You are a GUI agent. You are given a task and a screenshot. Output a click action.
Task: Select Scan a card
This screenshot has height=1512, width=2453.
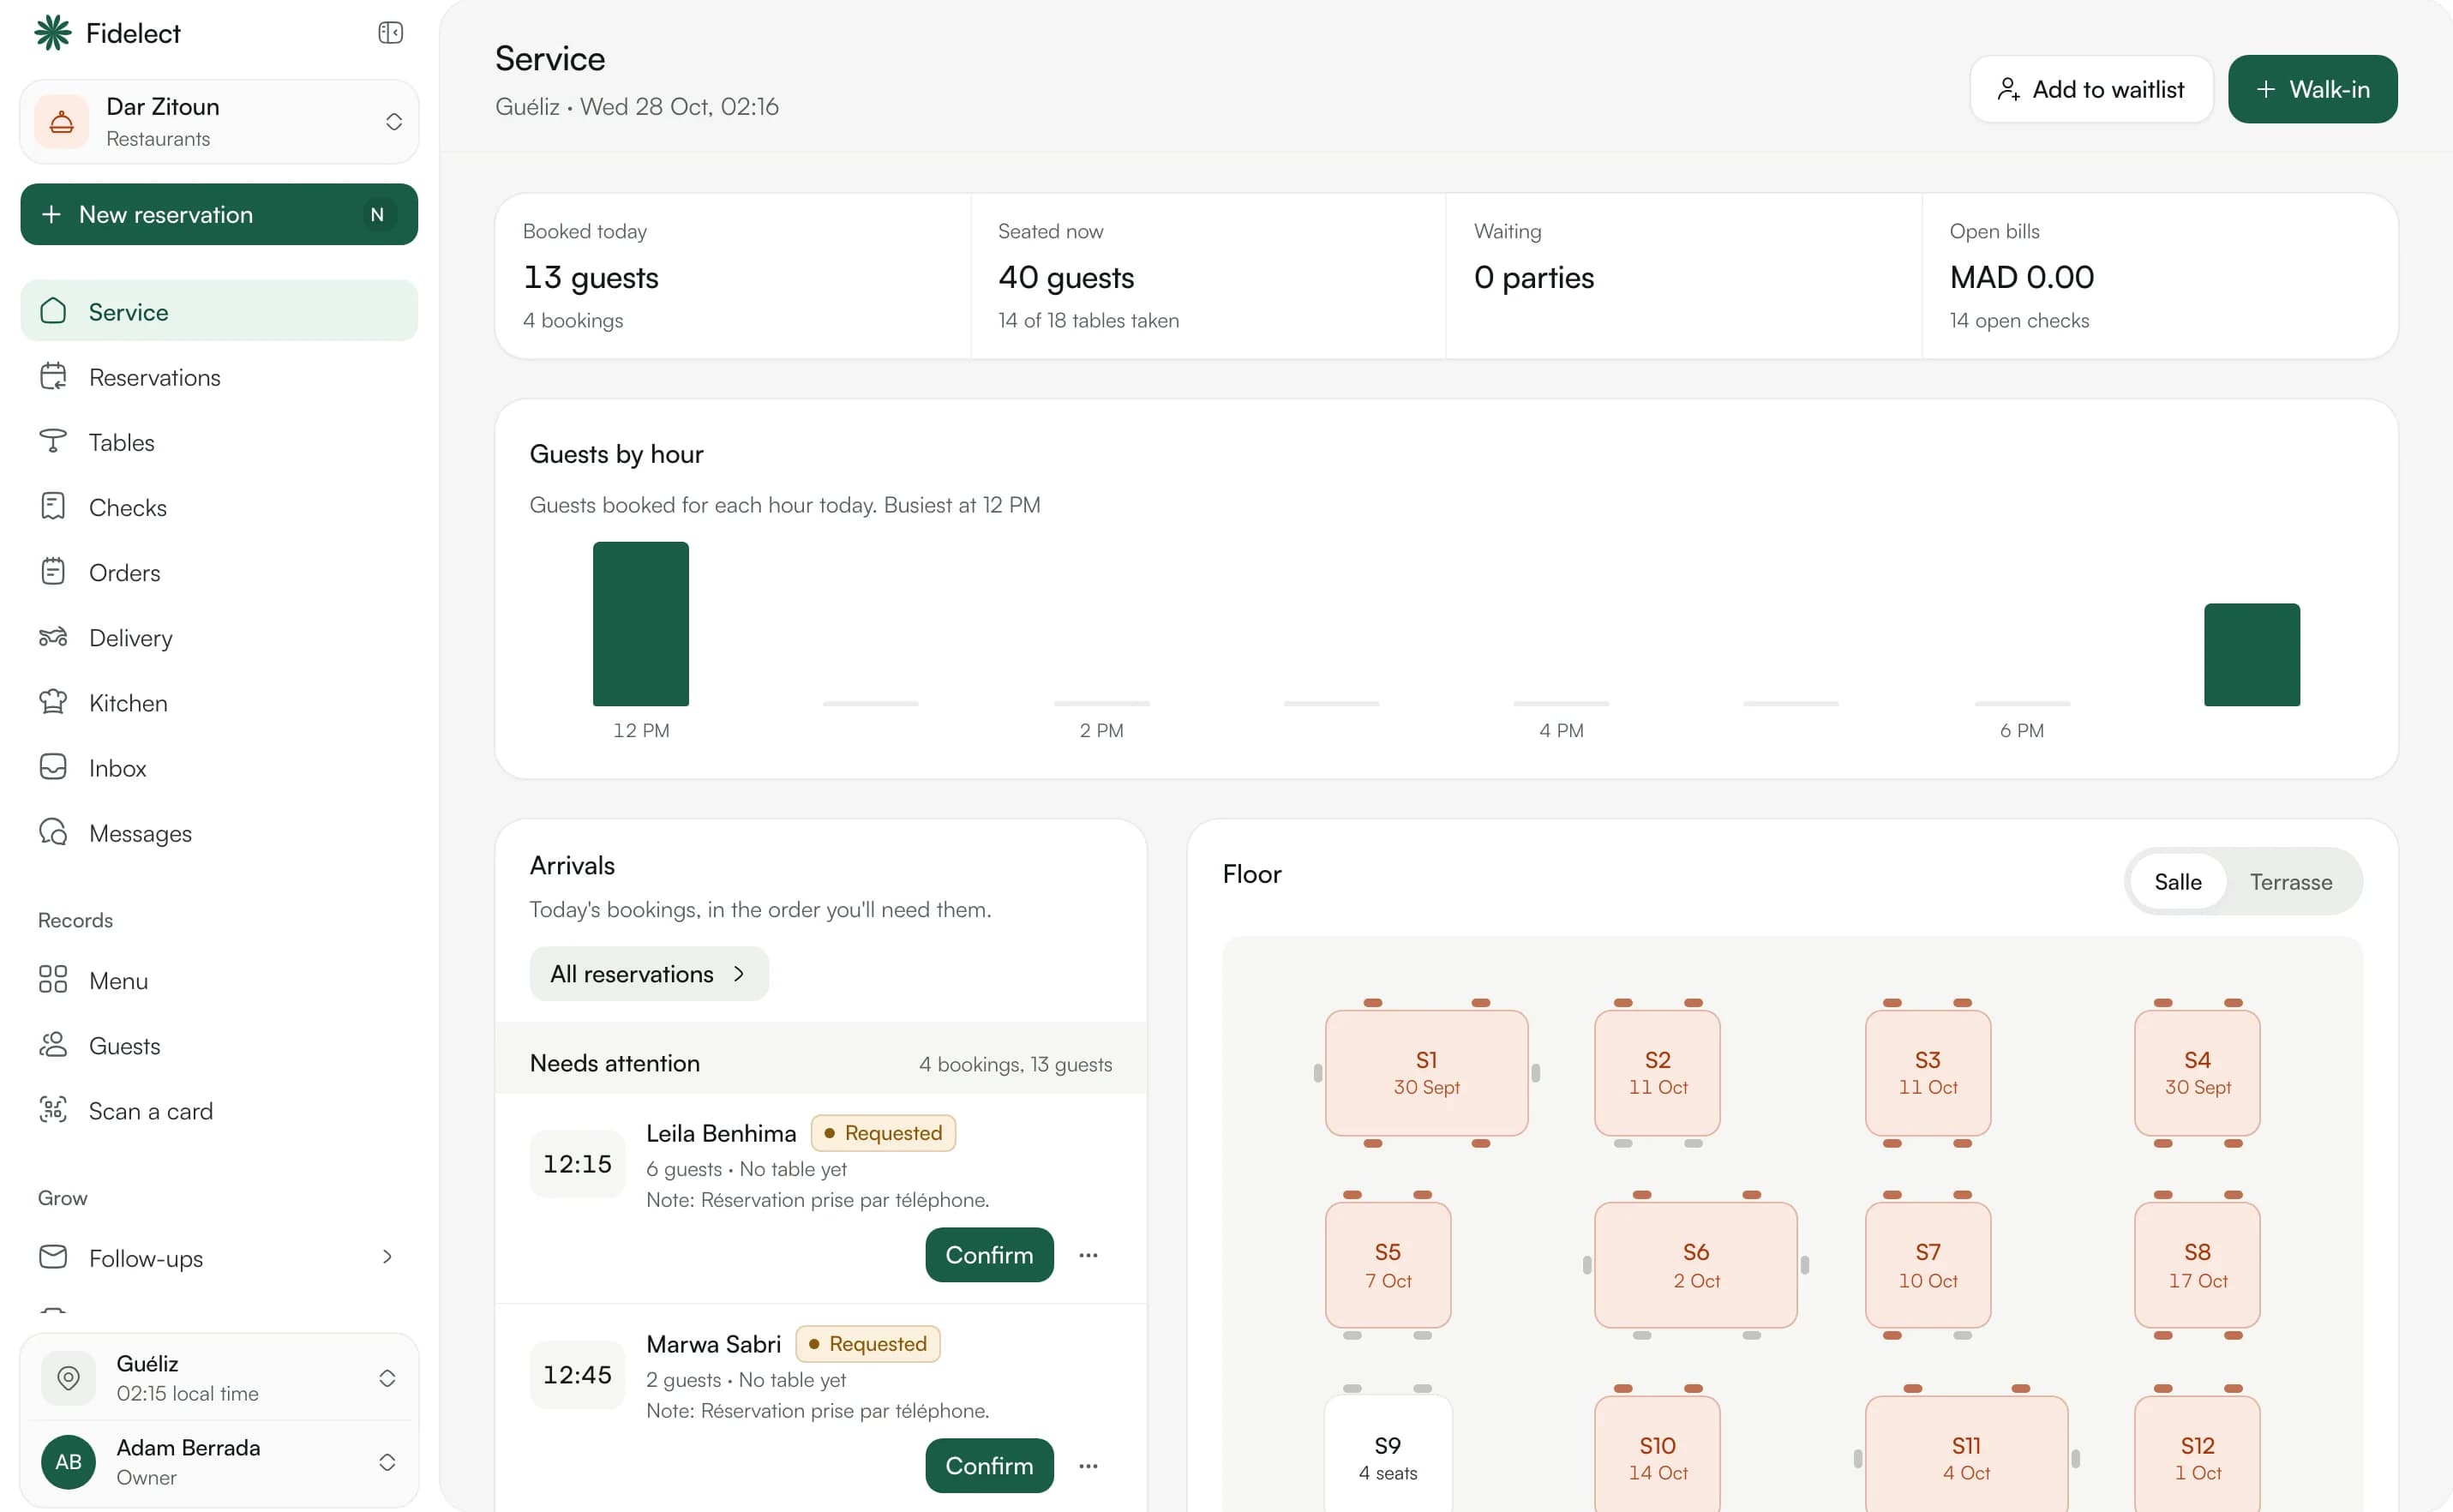pyautogui.click(x=219, y=1110)
